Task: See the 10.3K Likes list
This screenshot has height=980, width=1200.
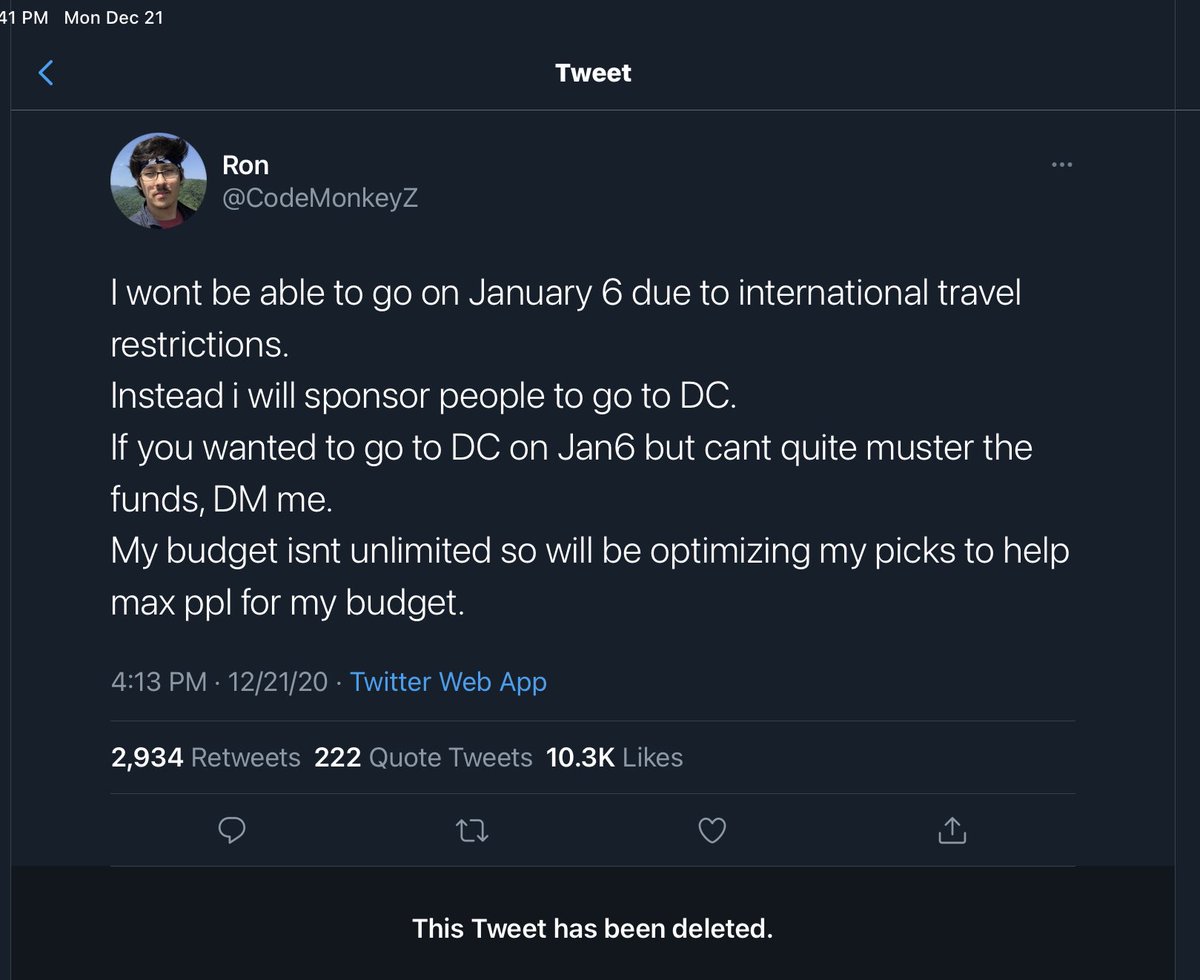Action: coord(614,757)
